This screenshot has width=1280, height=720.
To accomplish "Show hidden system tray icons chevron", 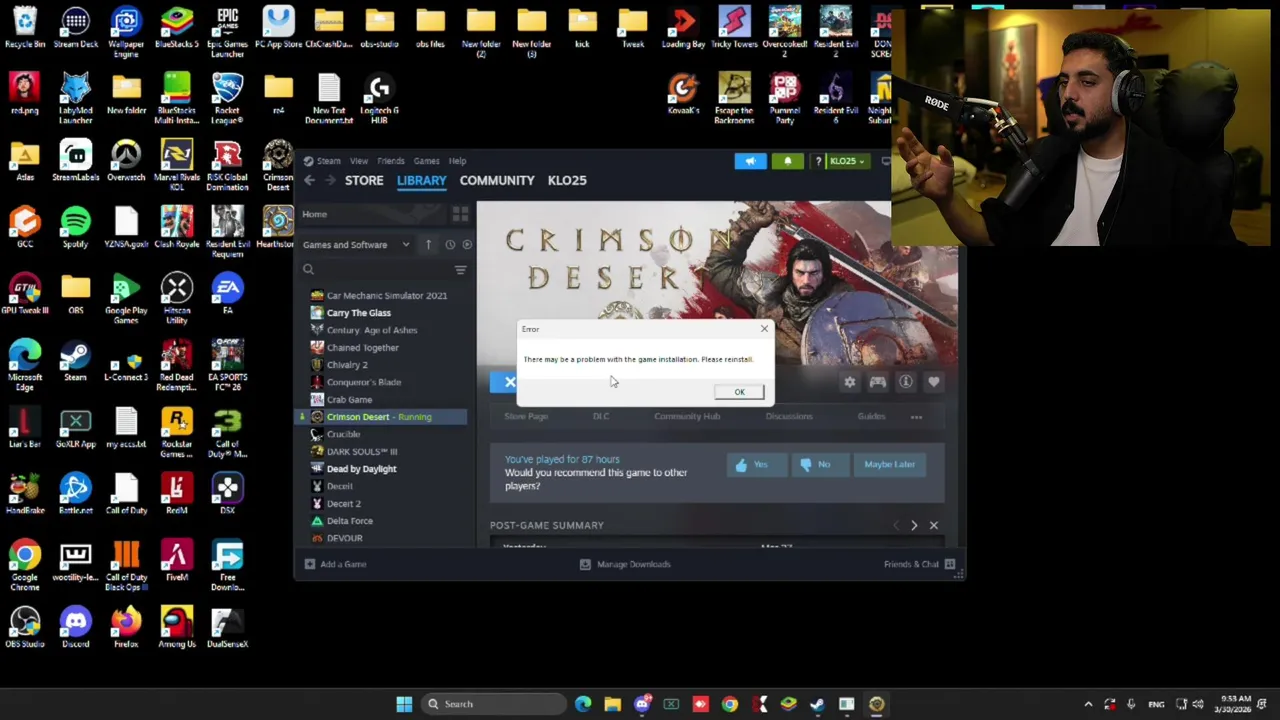I will [x=1088, y=704].
